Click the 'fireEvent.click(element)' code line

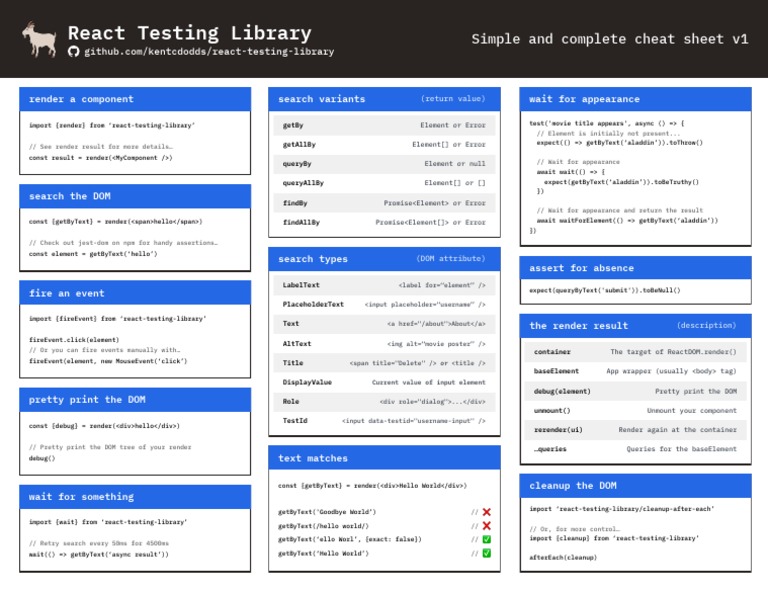coord(74,339)
